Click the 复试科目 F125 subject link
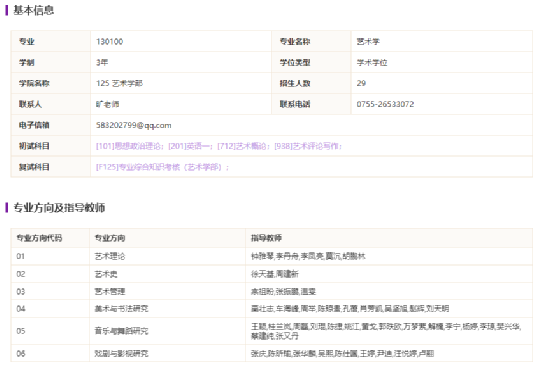This screenshot has width=539, height=371. coord(162,167)
